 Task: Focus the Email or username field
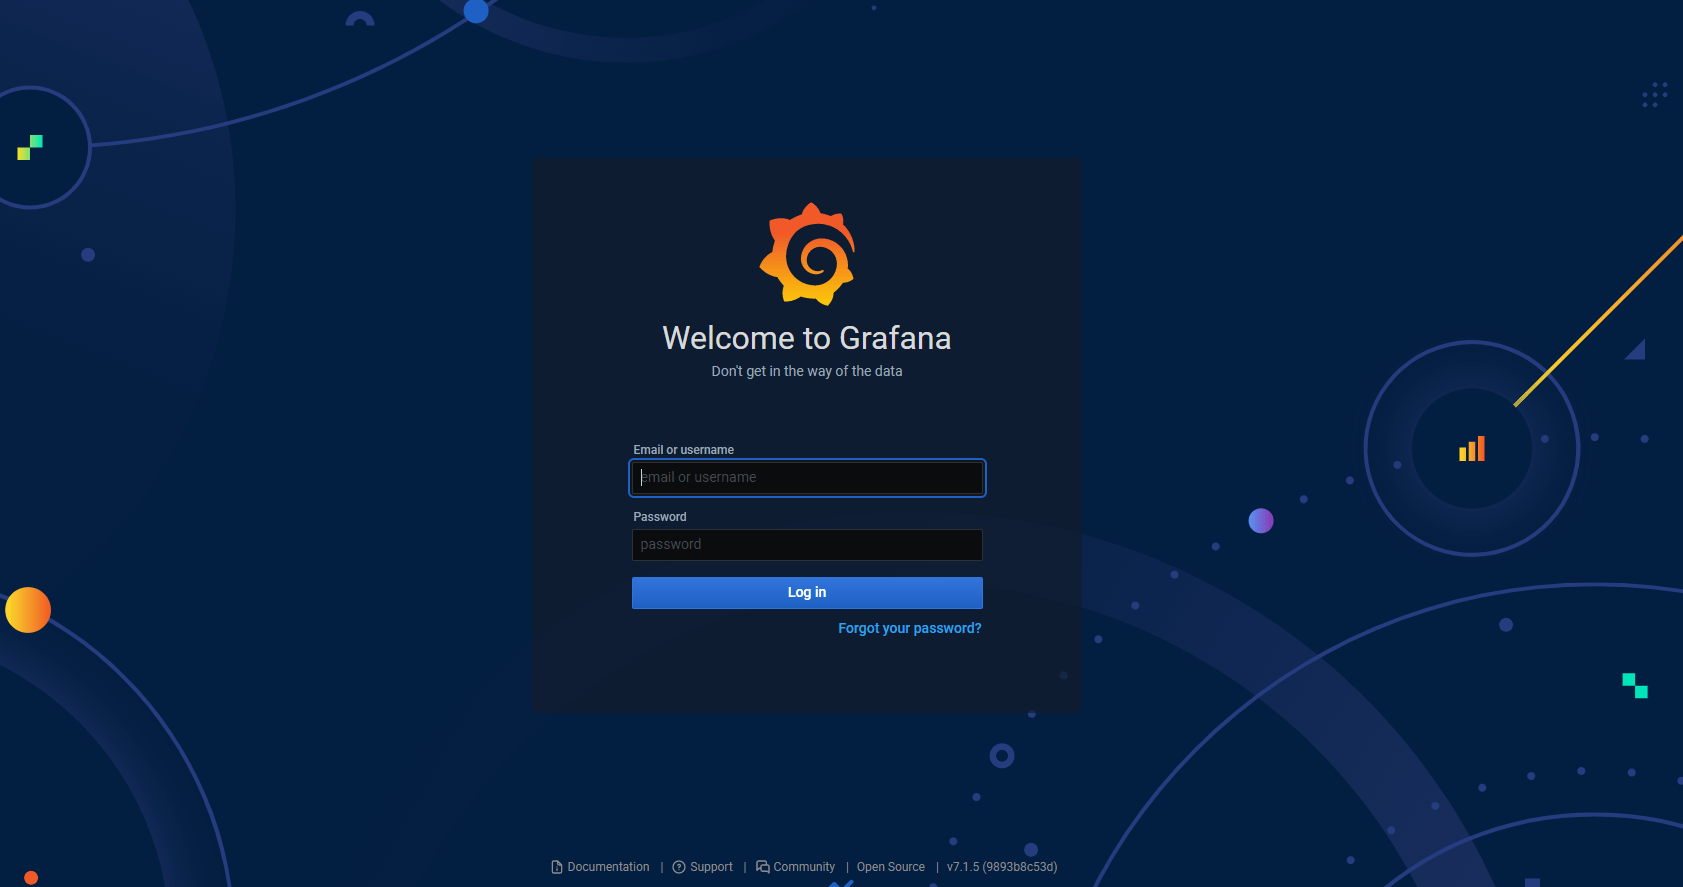click(807, 478)
